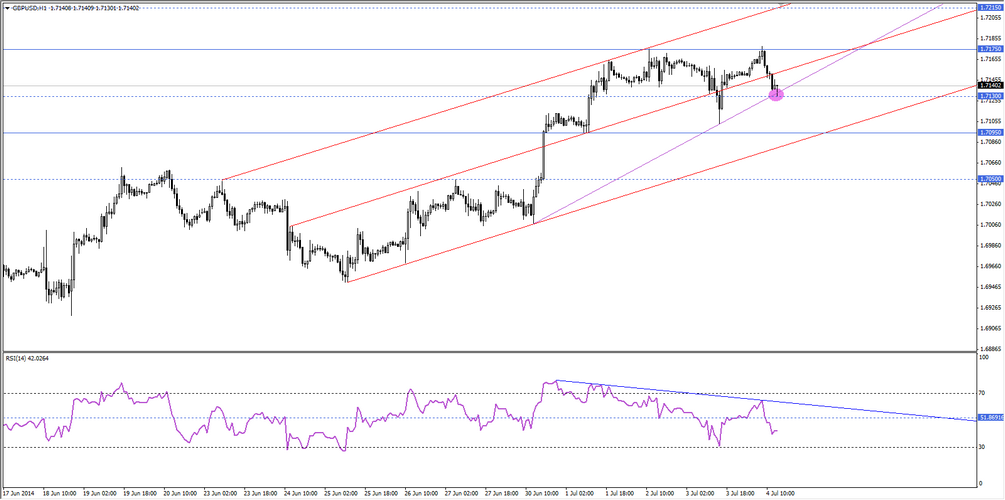This screenshot has height=500, width=1005.
Task: Click the 70 level label on RSI scale
Action: tap(981, 393)
